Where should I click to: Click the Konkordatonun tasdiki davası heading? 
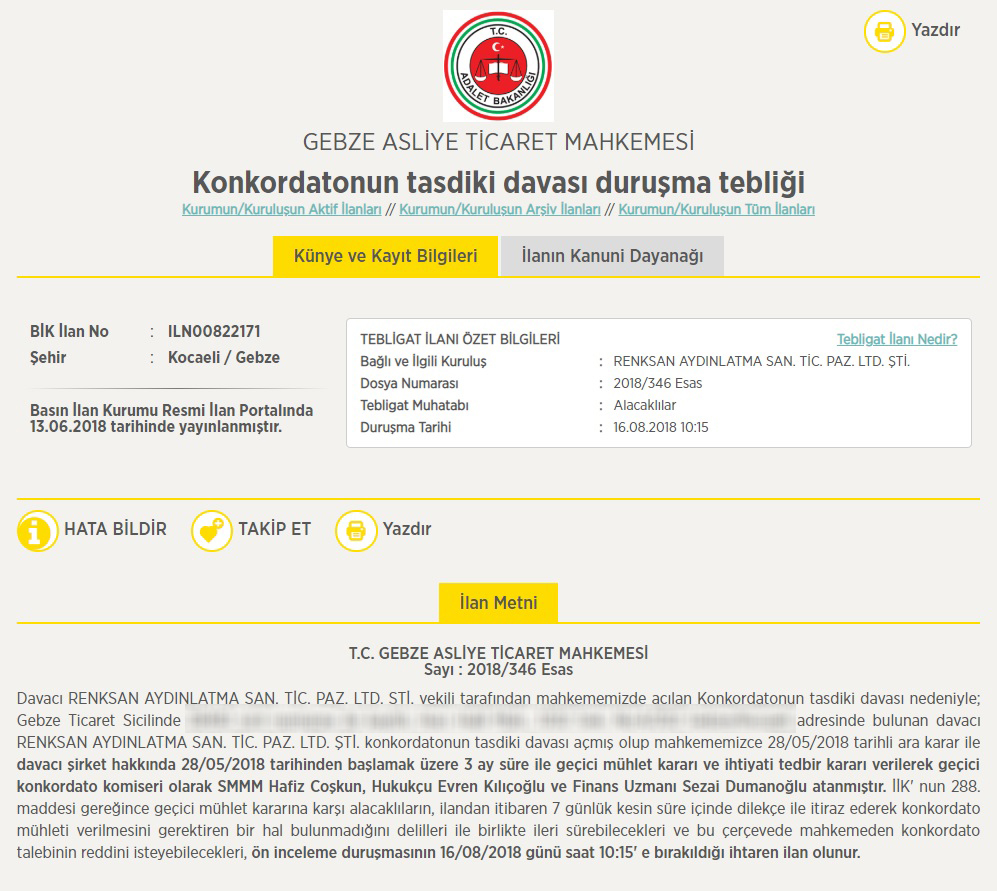pos(498,183)
